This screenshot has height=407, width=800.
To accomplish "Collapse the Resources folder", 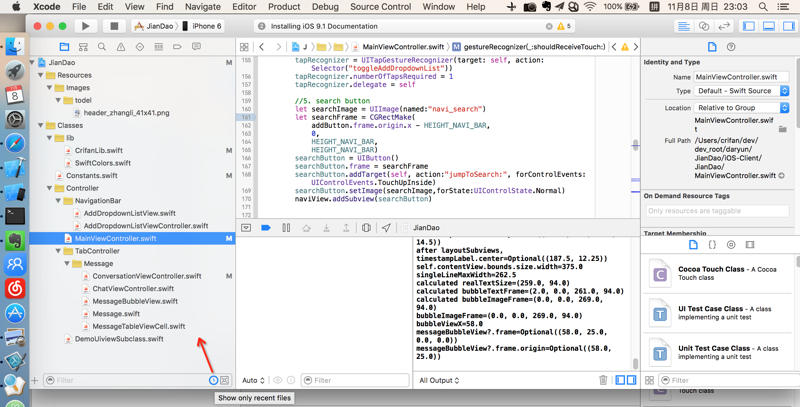I will click(x=41, y=75).
